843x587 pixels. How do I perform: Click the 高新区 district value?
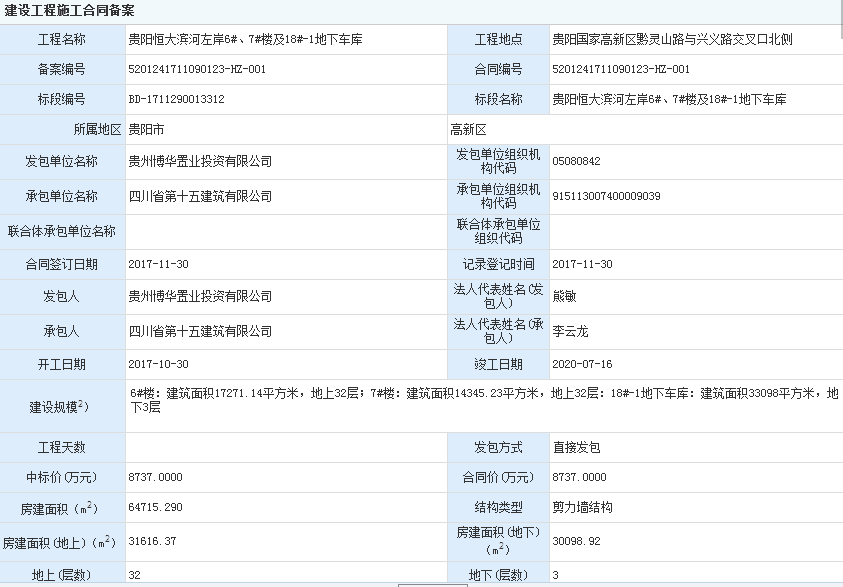468,130
